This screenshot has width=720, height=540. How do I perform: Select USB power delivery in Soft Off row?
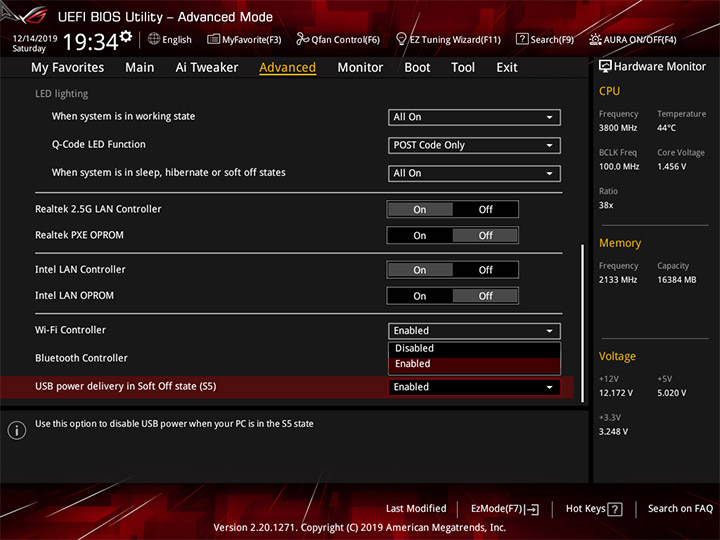pyautogui.click(x=287, y=387)
